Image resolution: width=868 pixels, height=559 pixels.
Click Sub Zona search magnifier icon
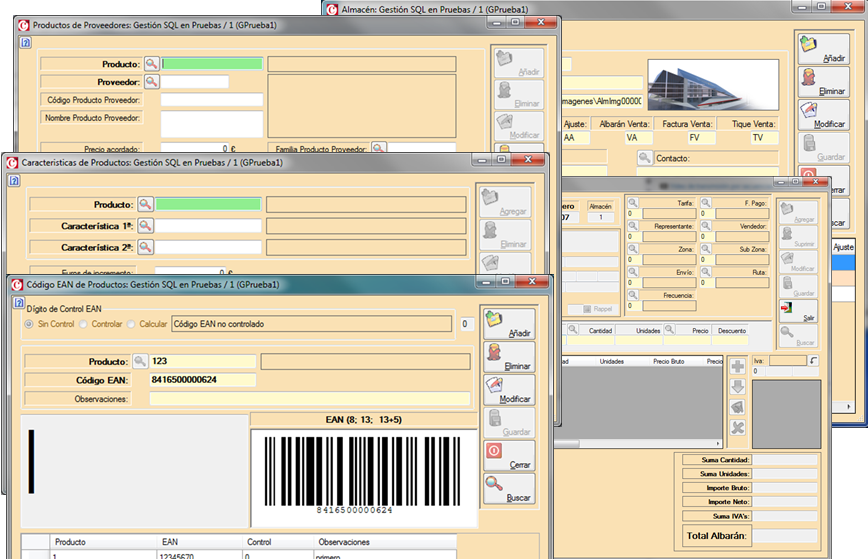pyautogui.click(x=706, y=249)
